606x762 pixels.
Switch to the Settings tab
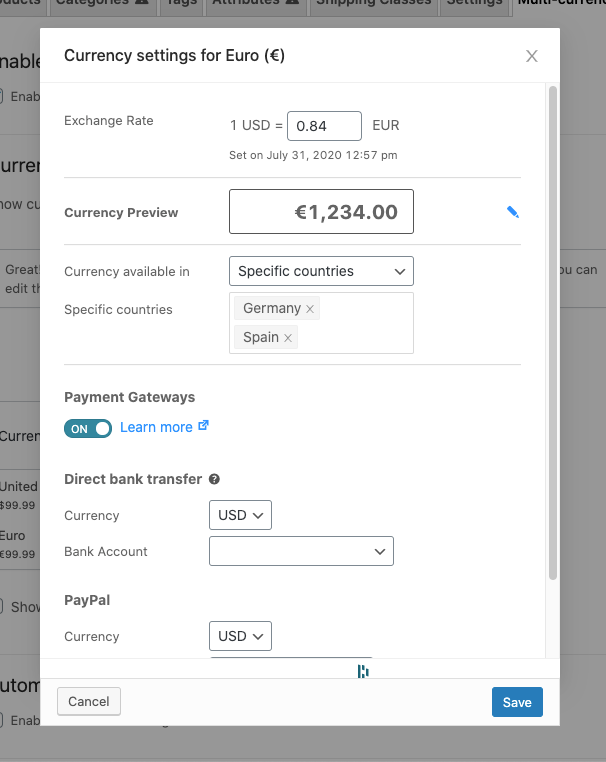tap(475, 5)
